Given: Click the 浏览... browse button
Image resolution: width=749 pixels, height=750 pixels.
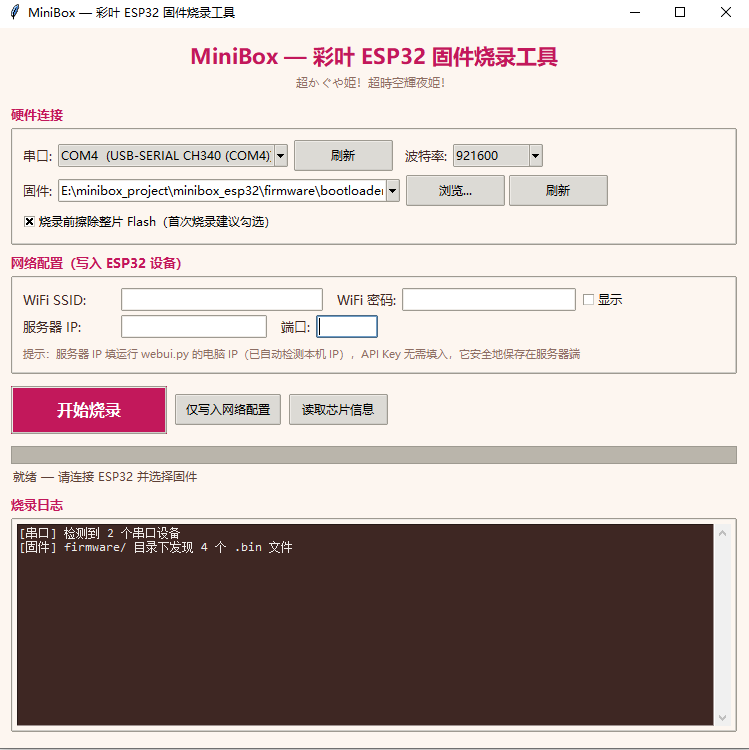Looking at the screenshot, I should [455, 191].
